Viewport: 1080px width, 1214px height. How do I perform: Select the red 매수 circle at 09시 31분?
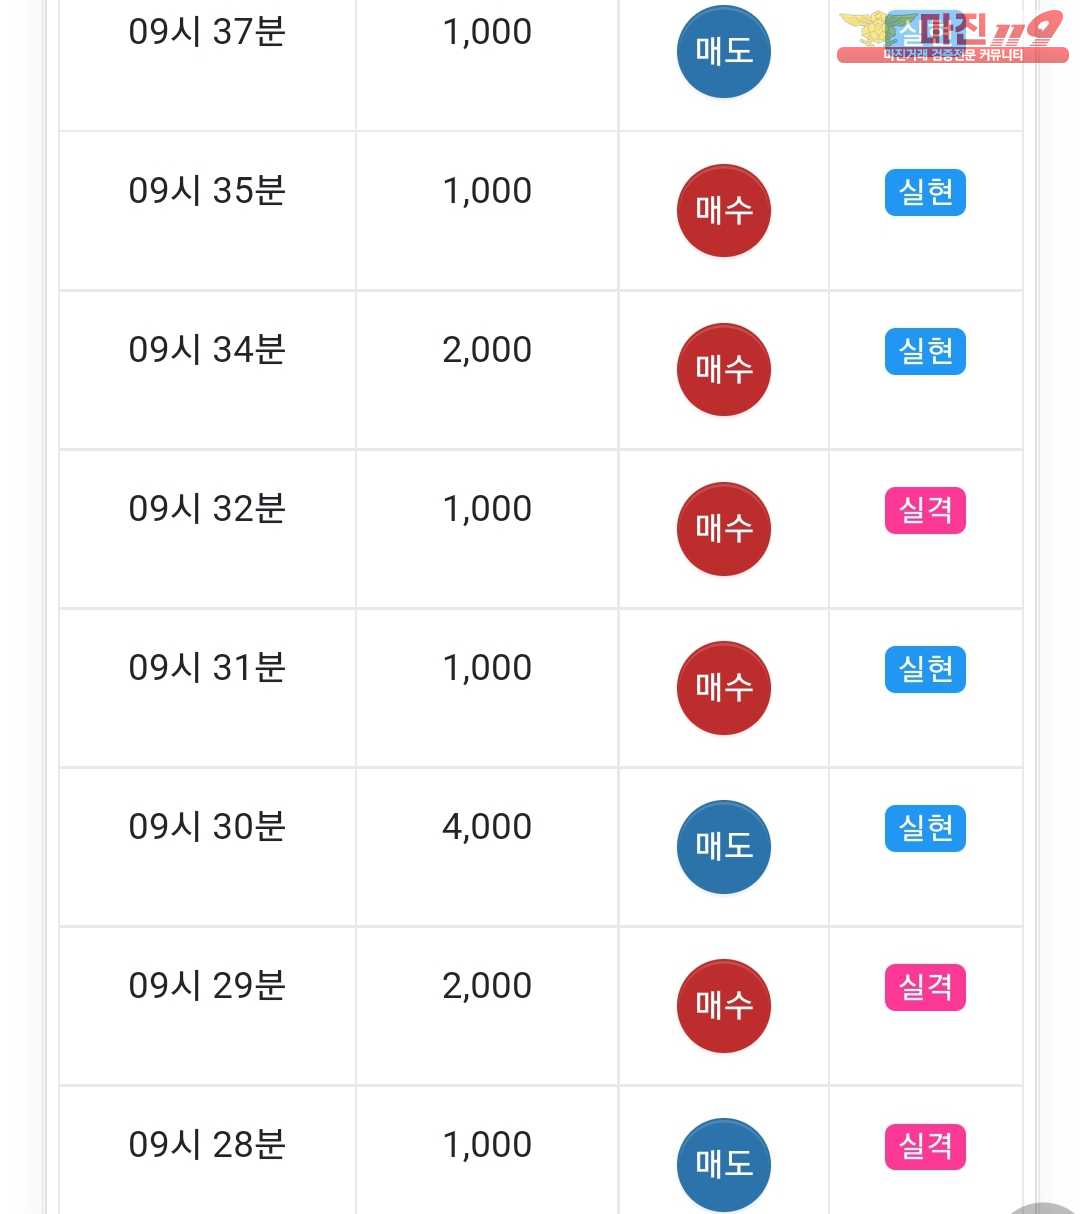tap(724, 687)
